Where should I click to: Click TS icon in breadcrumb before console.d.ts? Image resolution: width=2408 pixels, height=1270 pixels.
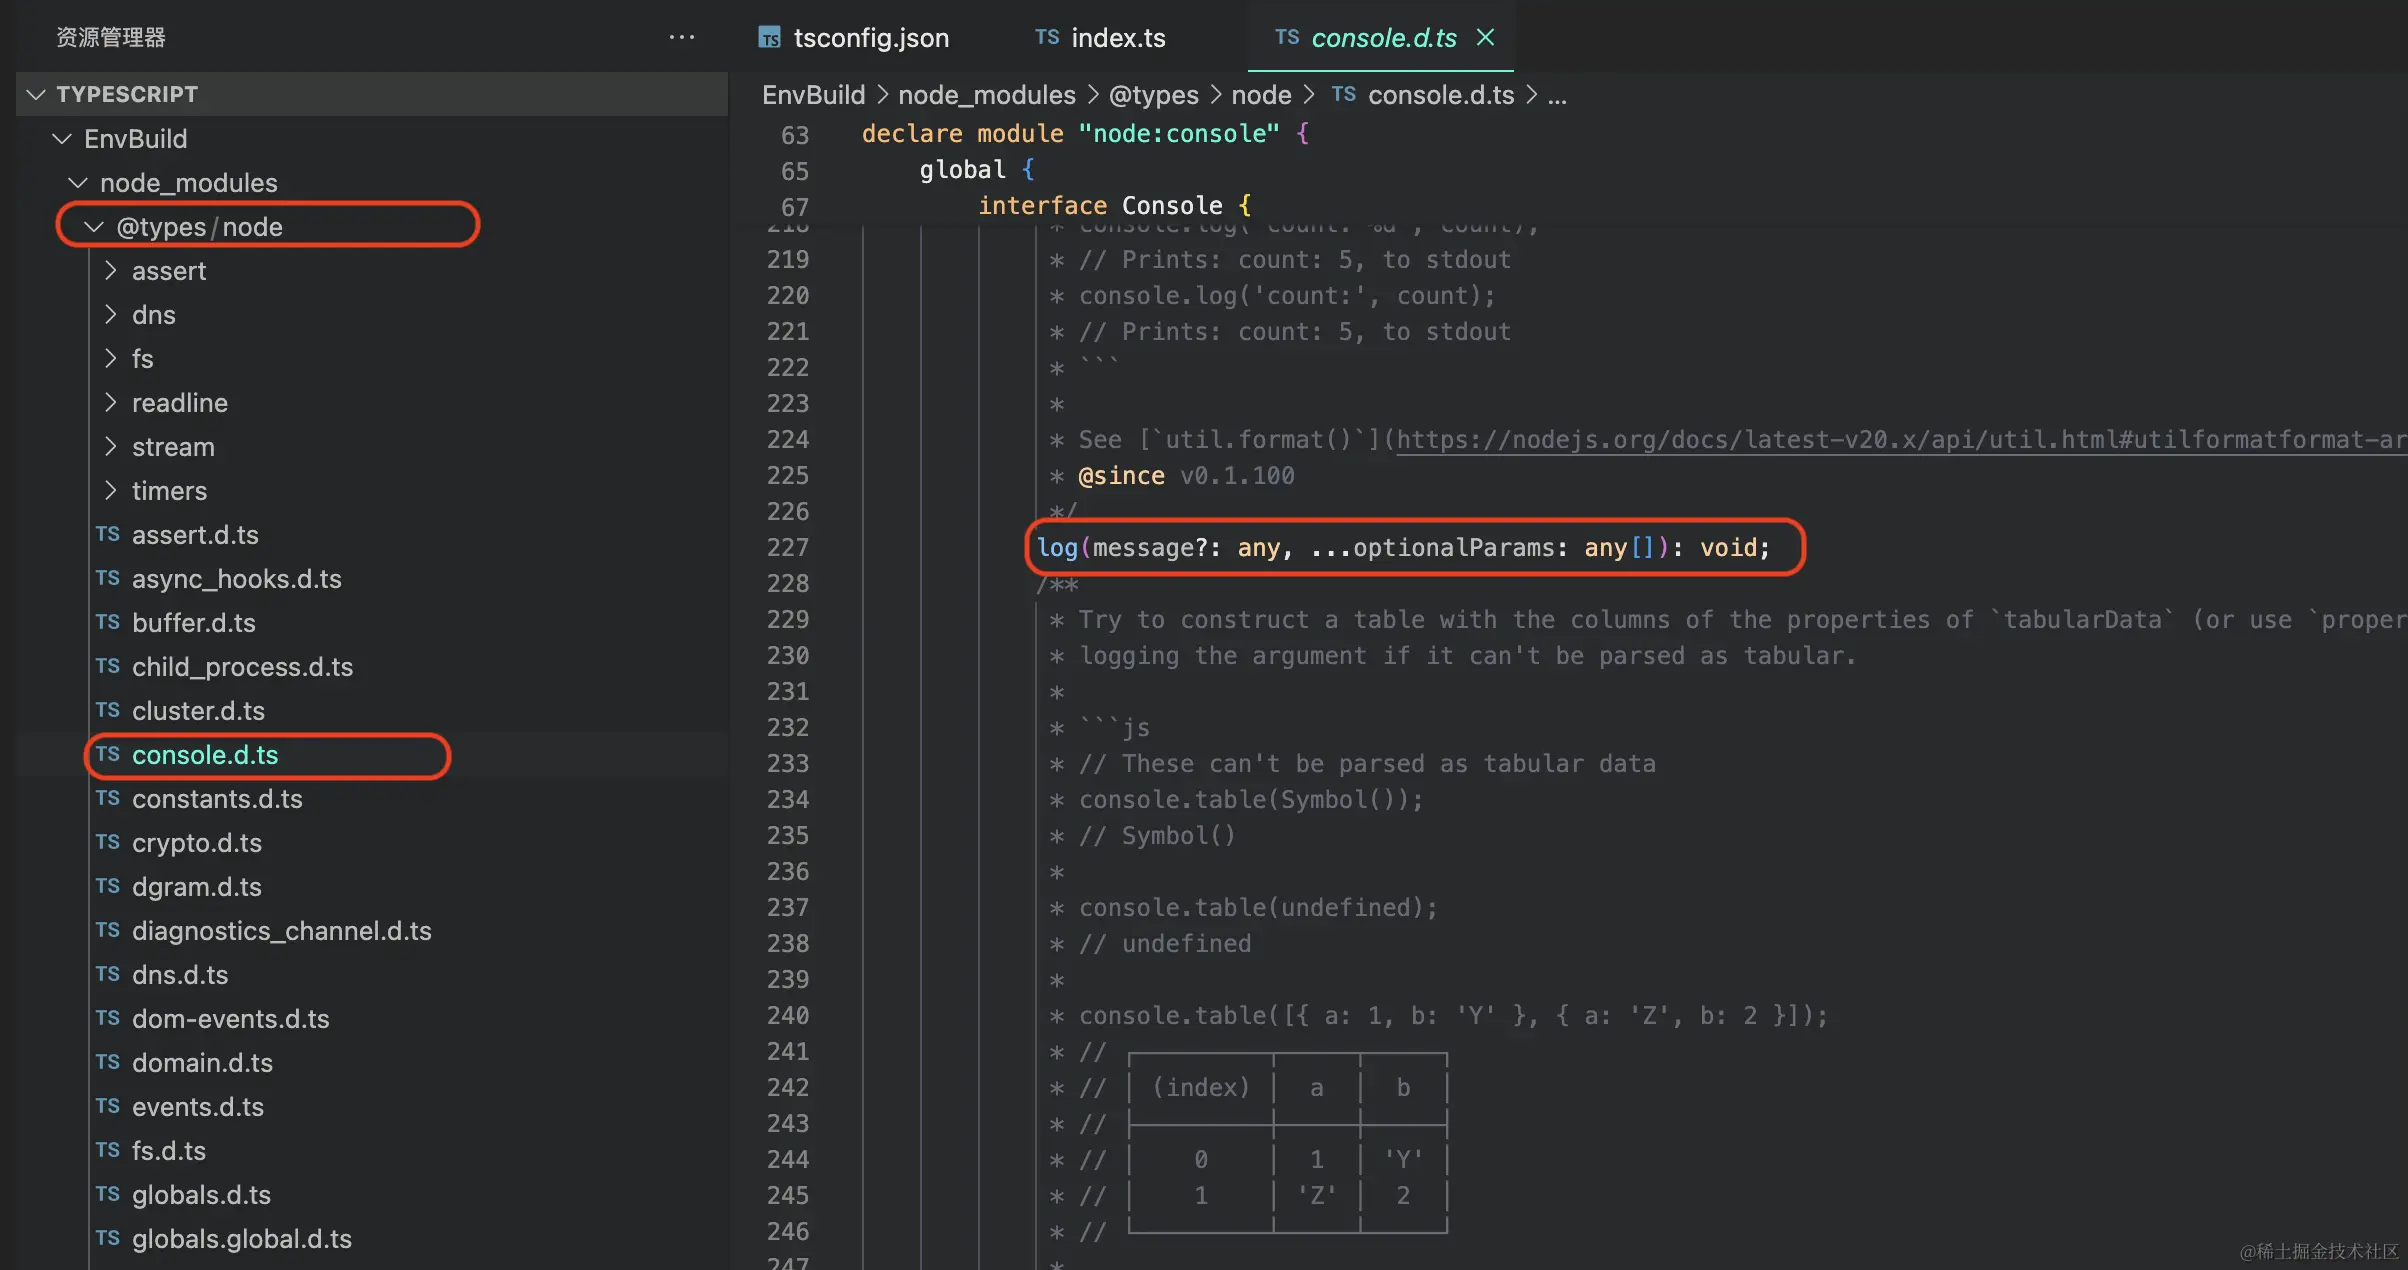point(1343,94)
